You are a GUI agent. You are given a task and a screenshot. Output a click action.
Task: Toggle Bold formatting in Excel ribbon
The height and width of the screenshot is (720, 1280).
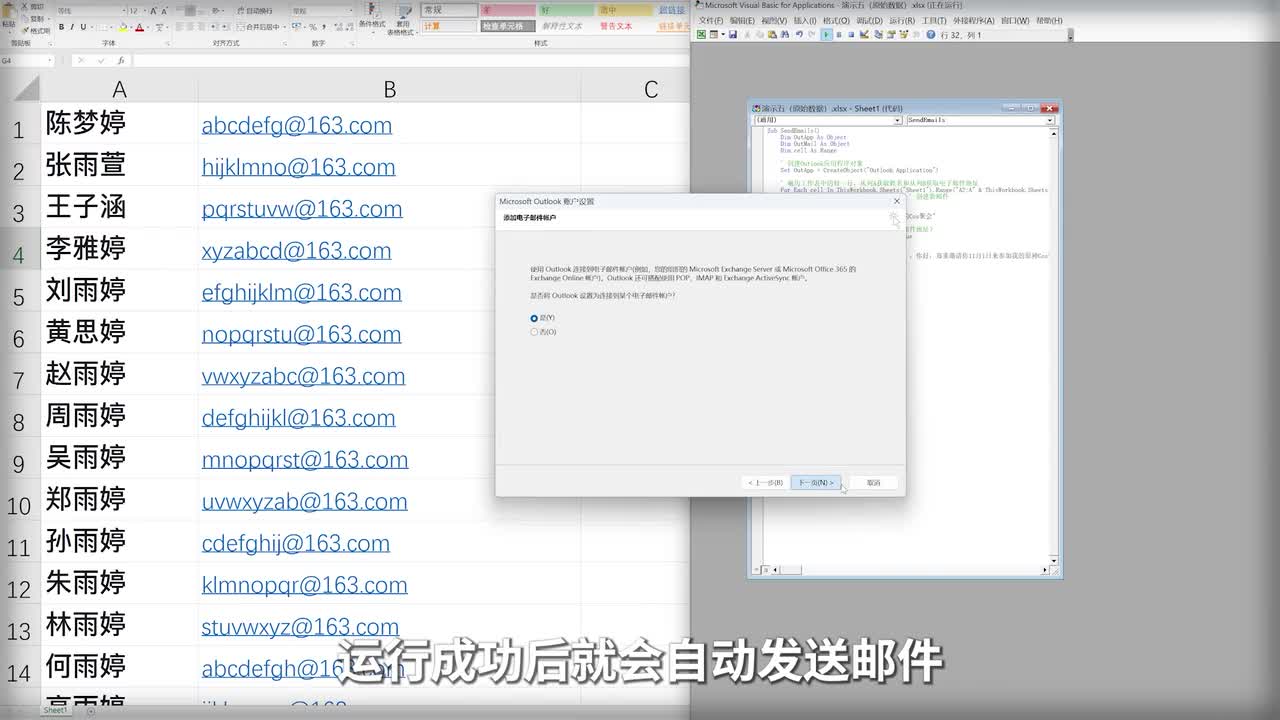point(61,27)
